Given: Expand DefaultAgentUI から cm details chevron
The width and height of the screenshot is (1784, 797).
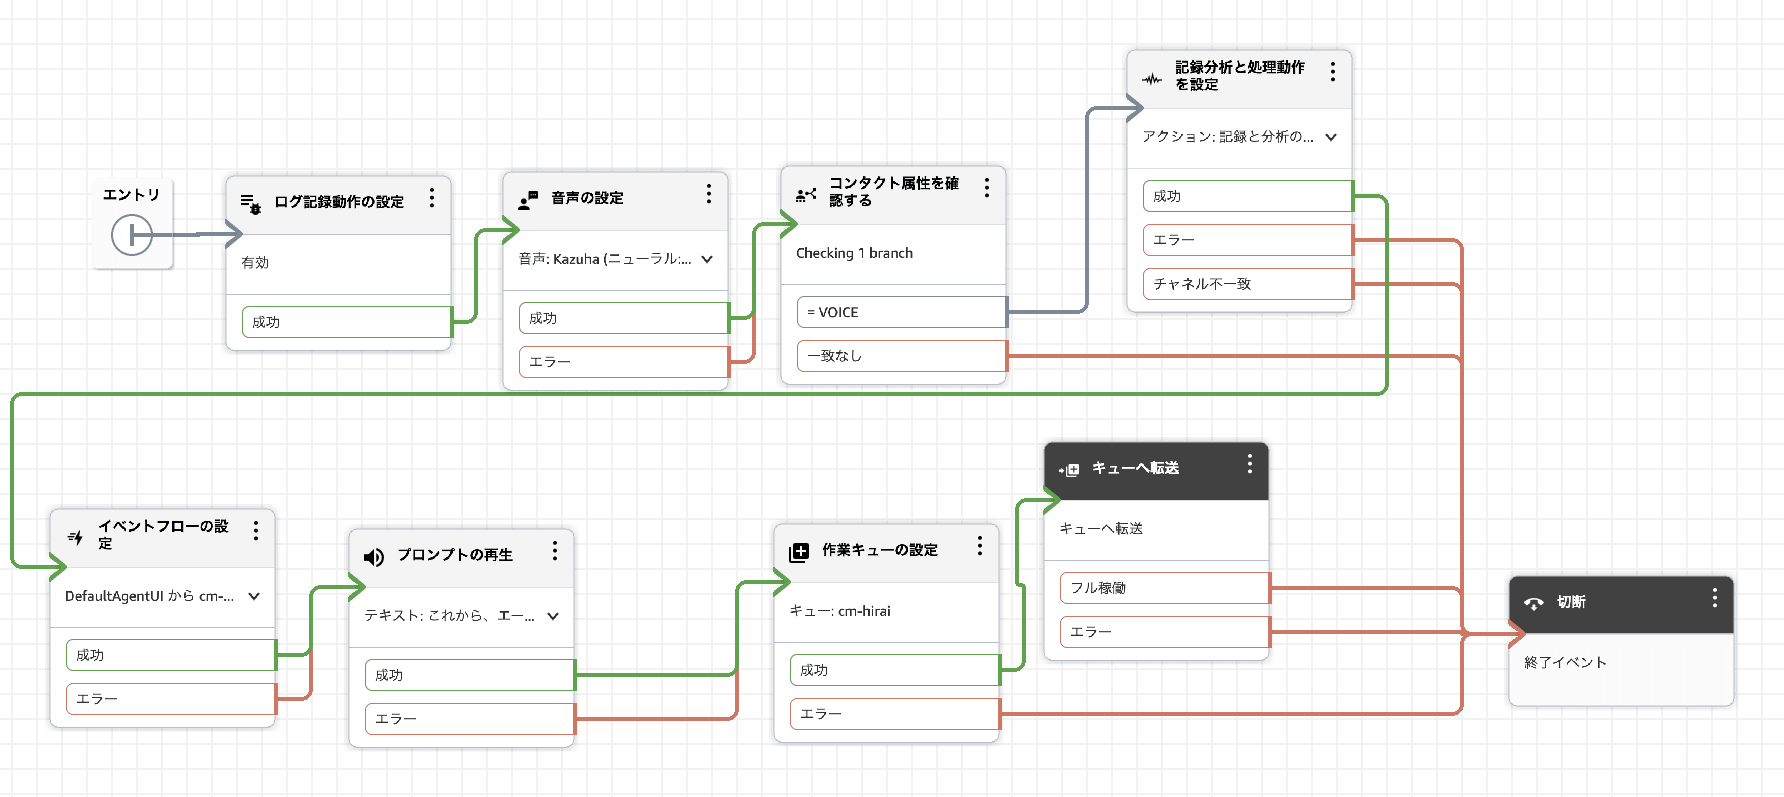Looking at the screenshot, I should click(x=254, y=596).
